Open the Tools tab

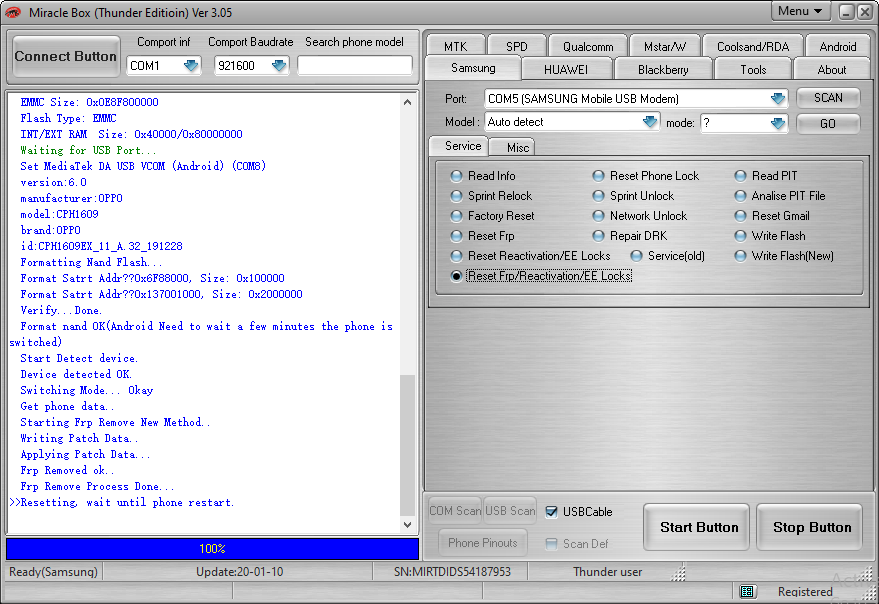(753, 70)
